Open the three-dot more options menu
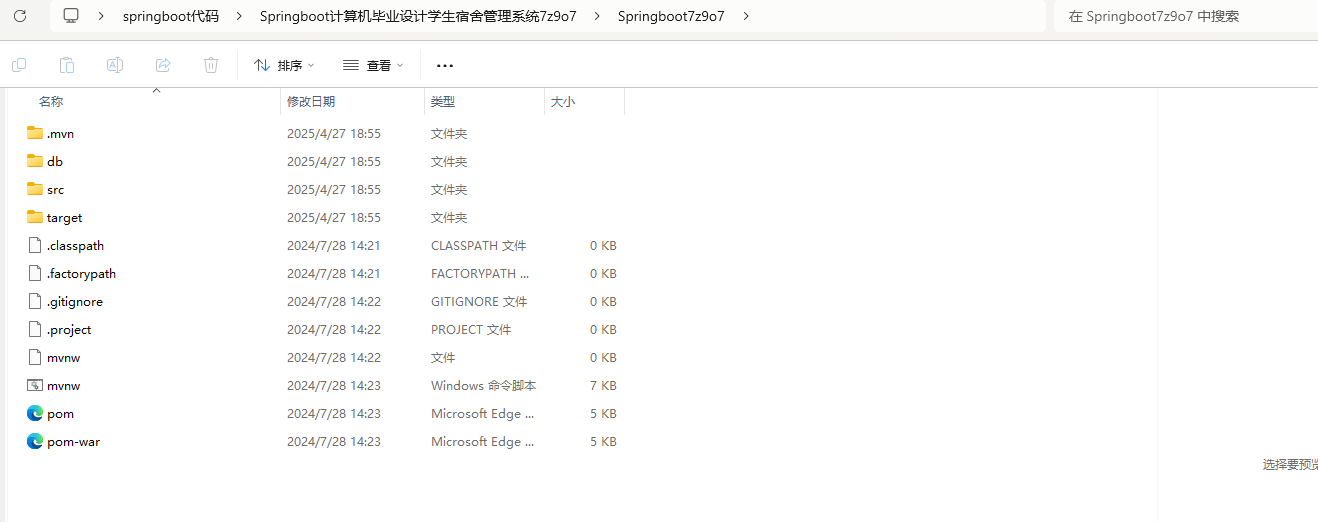The width and height of the screenshot is (1318, 522). tap(445, 65)
